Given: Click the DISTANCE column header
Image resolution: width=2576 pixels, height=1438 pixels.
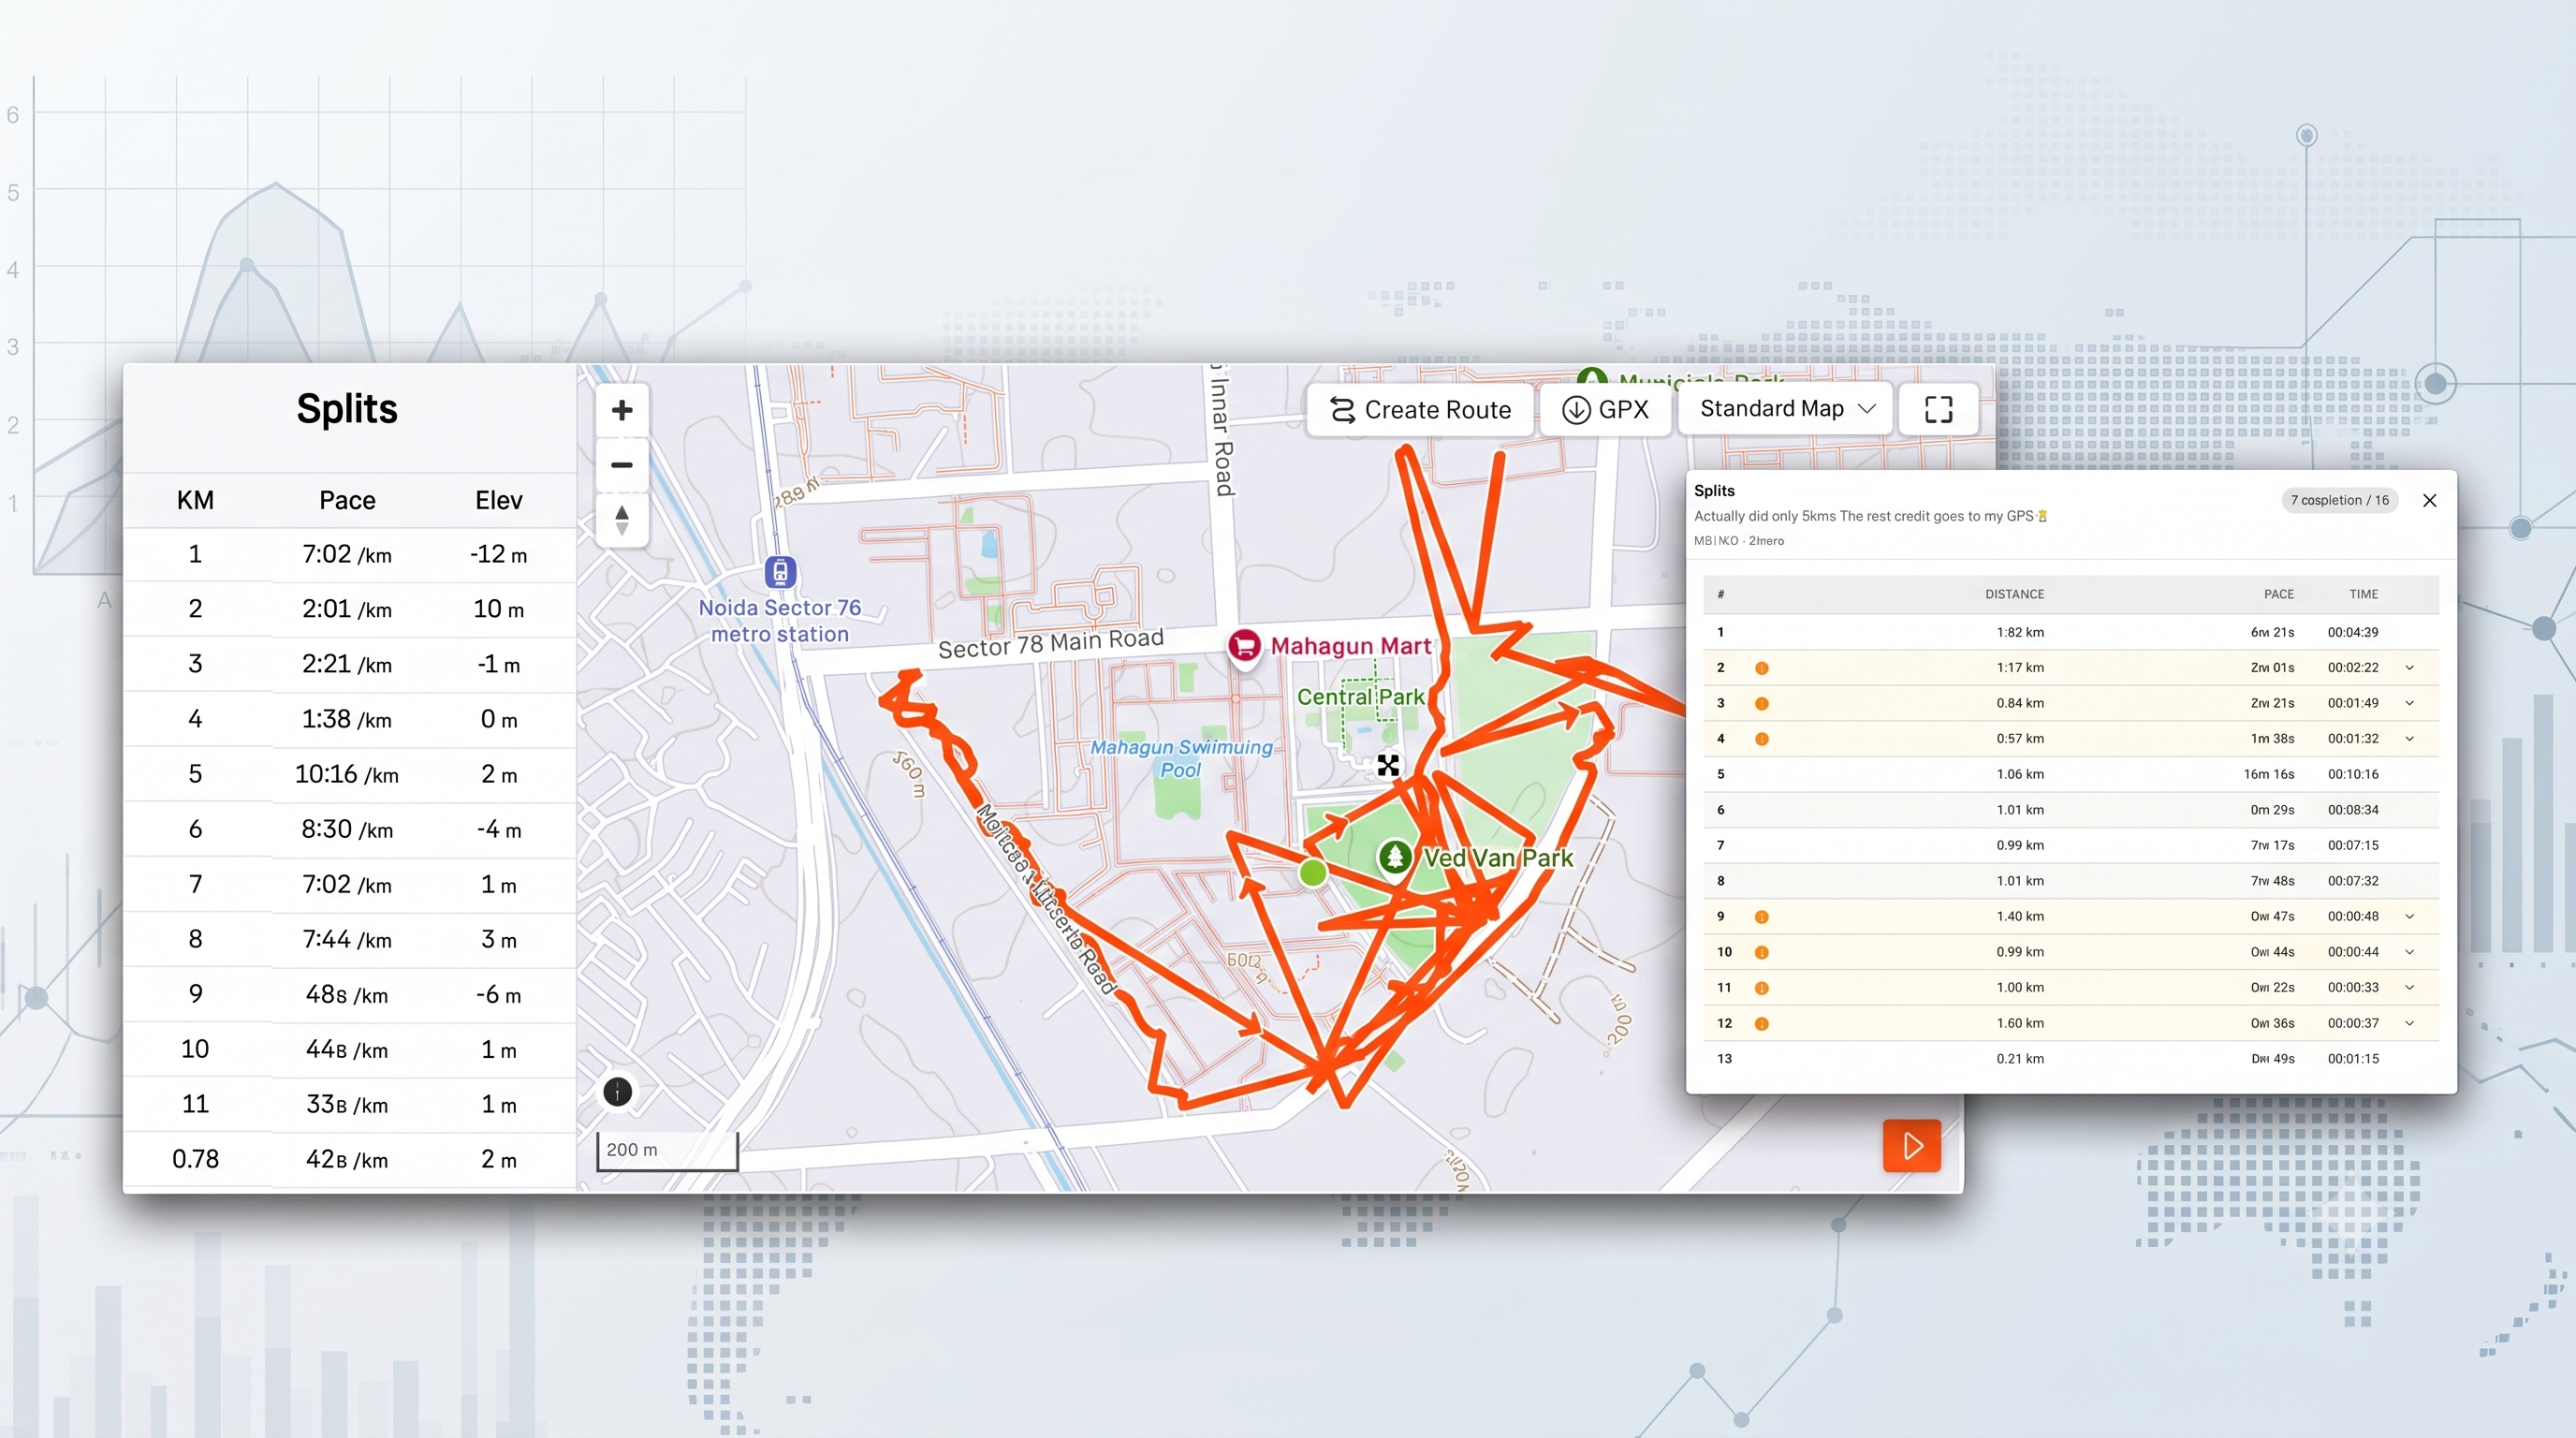Looking at the screenshot, I should tap(2014, 594).
